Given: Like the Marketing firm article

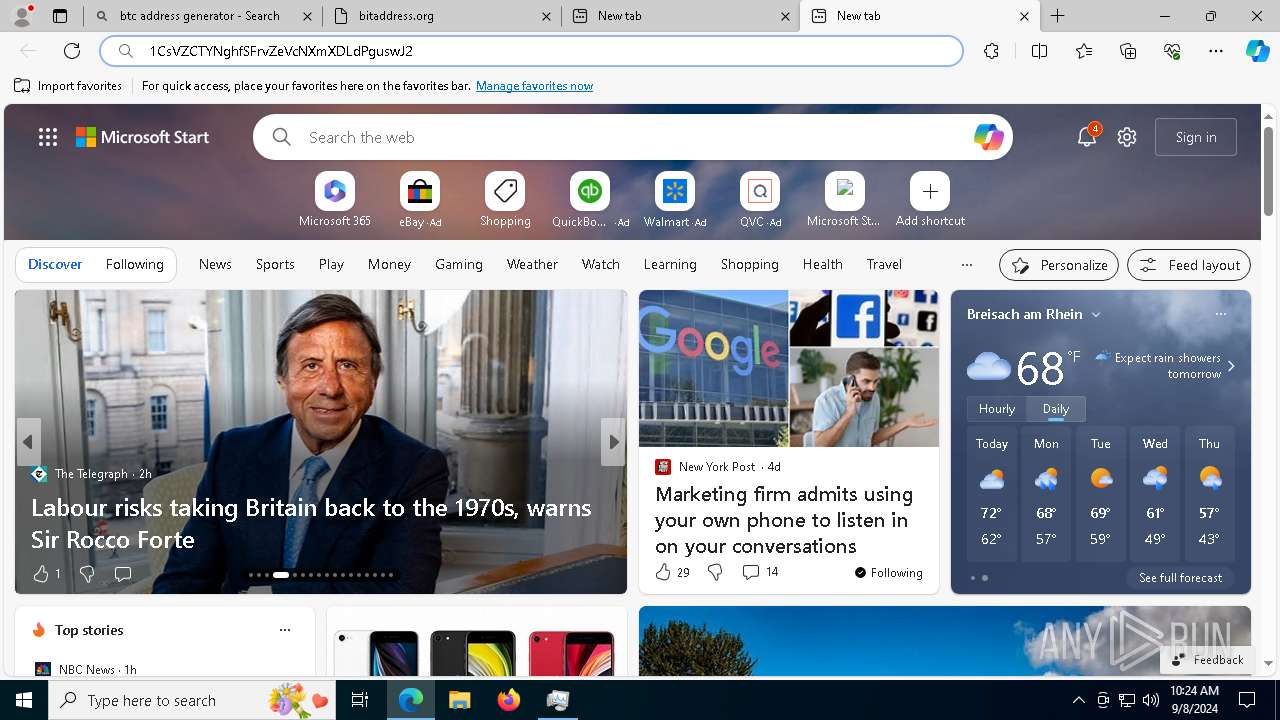Looking at the screenshot, I should (663, 572).
